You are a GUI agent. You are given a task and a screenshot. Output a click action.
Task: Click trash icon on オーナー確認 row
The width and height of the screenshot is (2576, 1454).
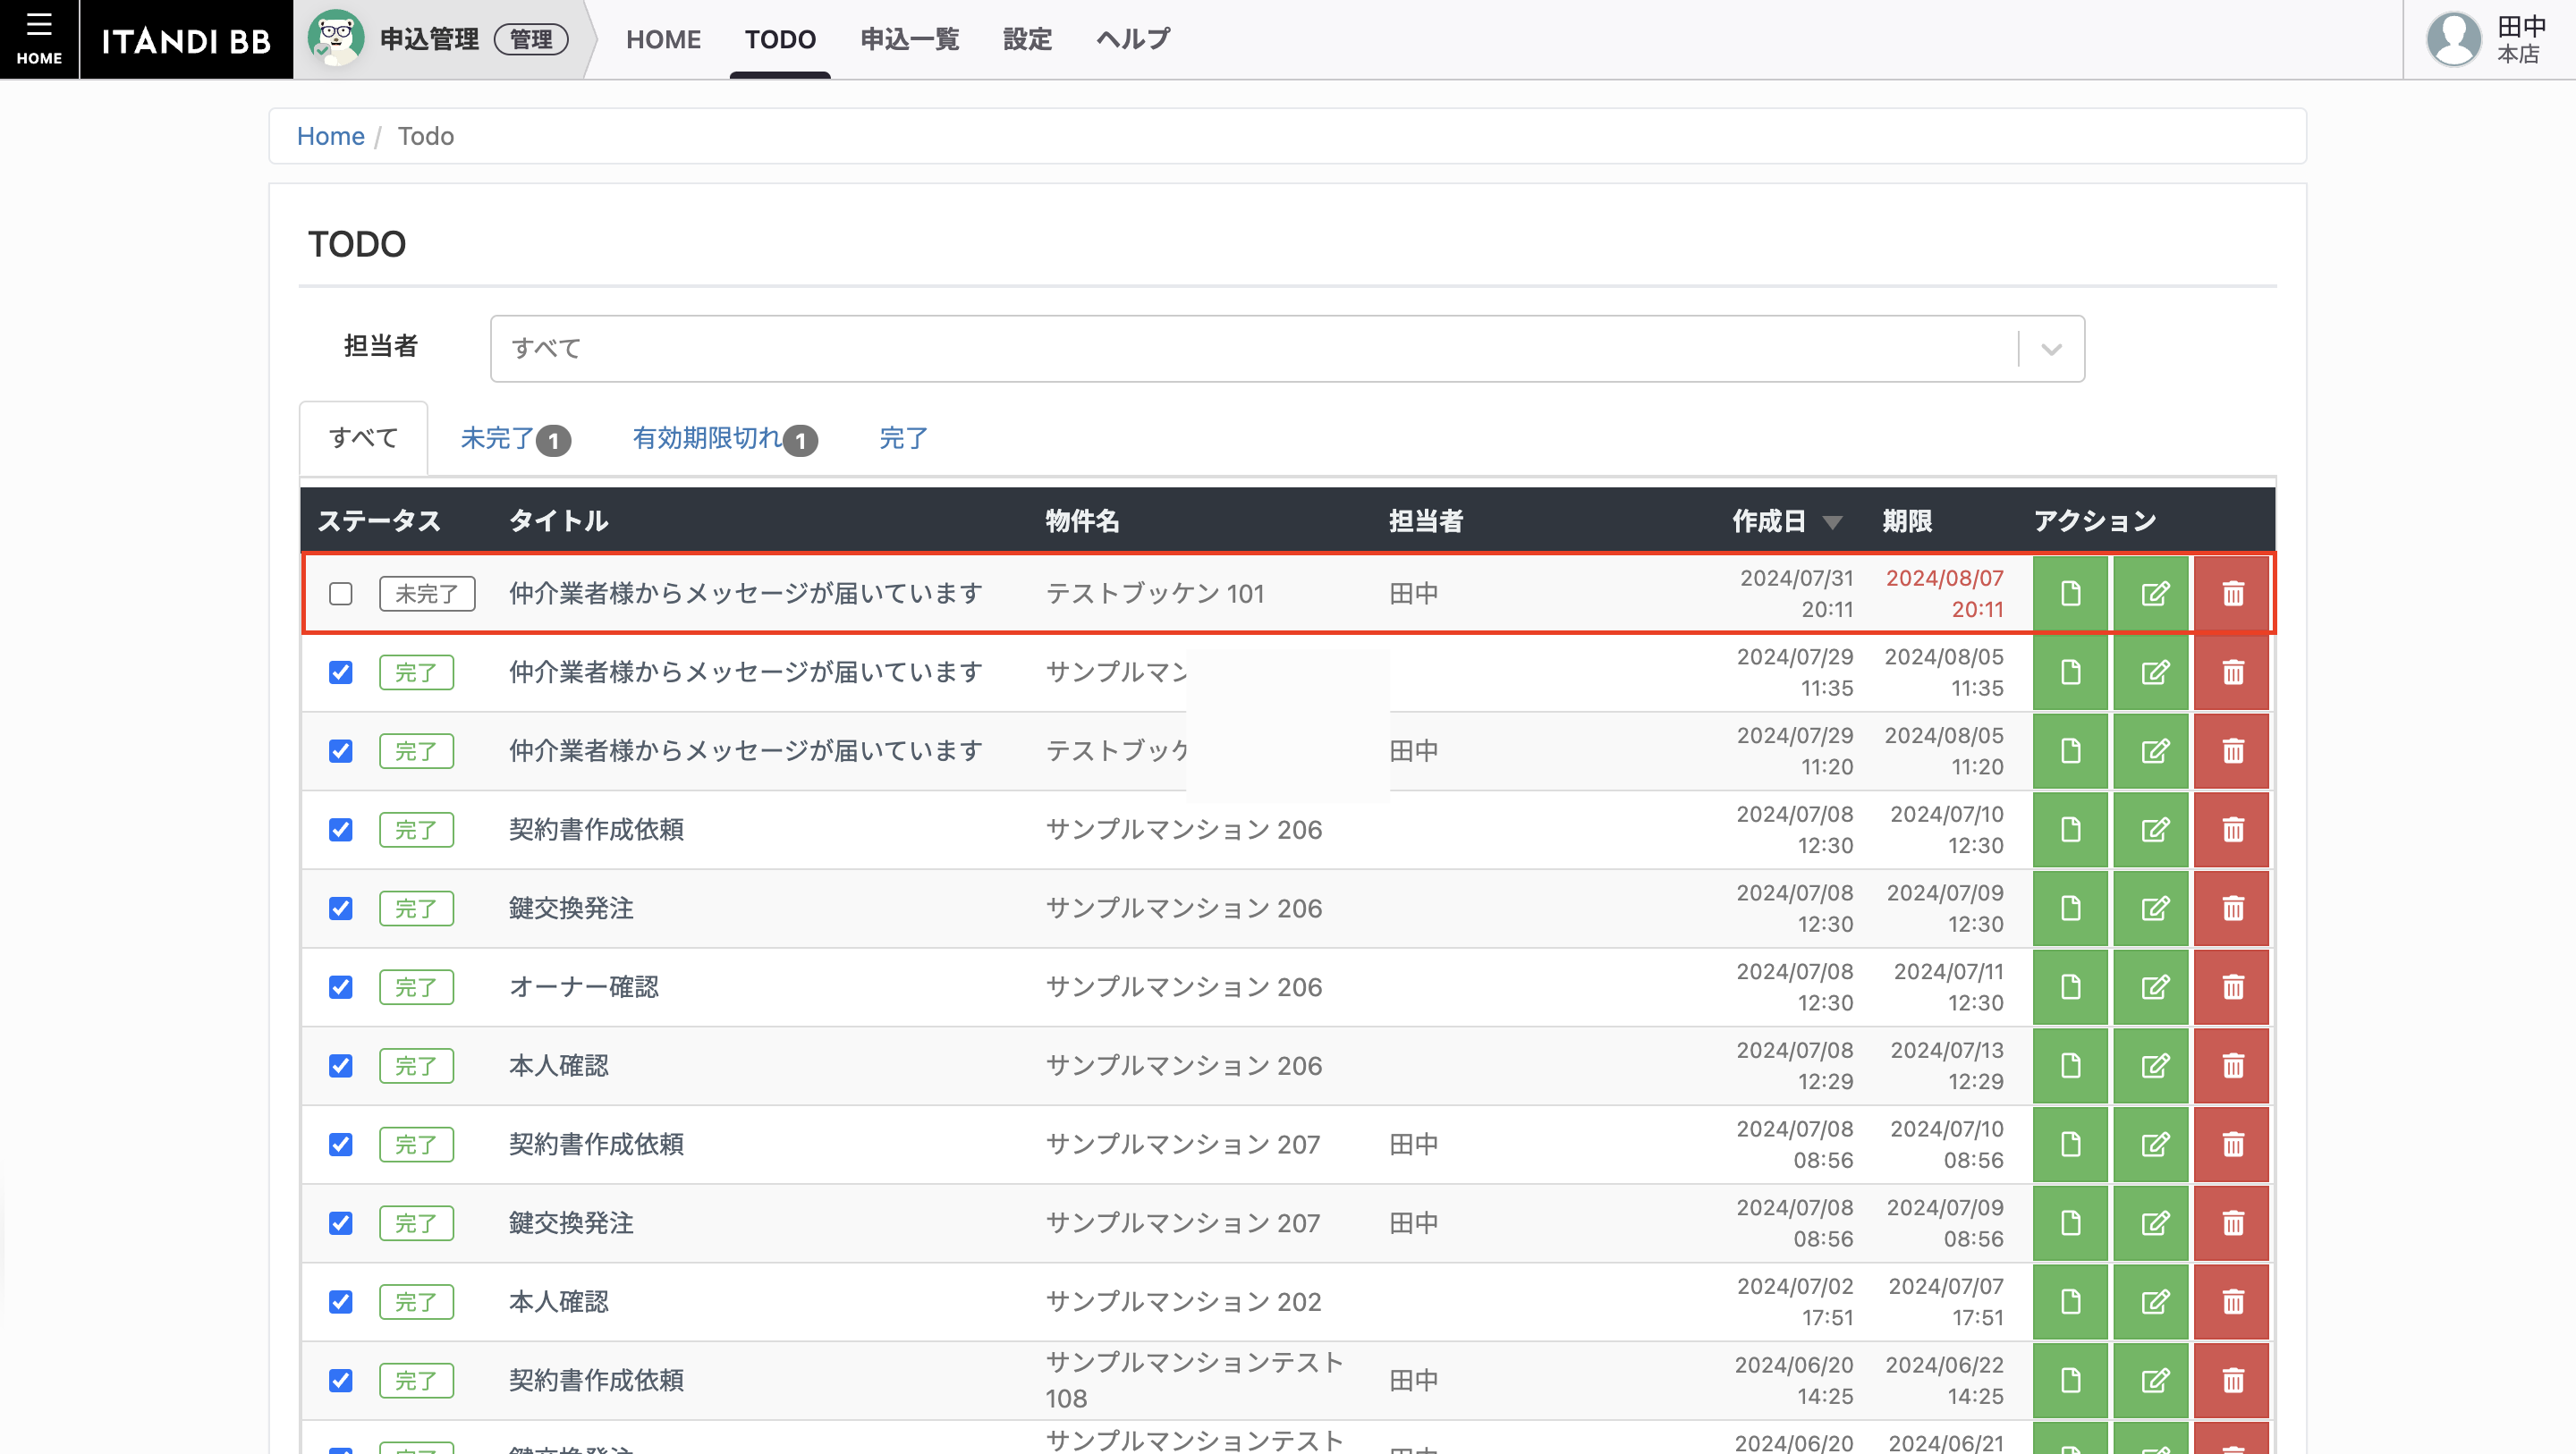2232,987
